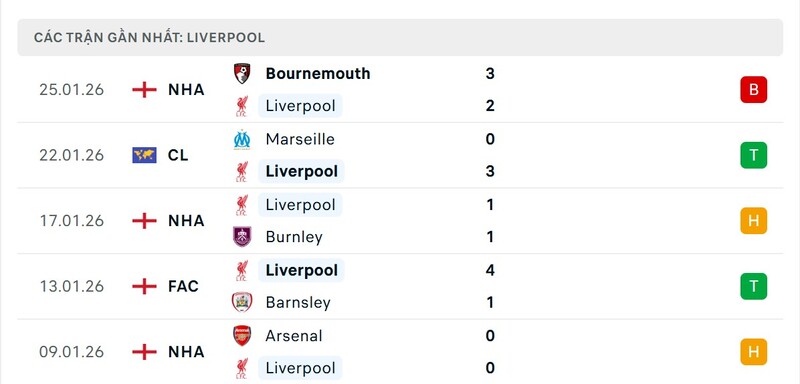Viewport: 800px width, 384px height.
Task: Click green T badge for Barnsley match
Action: click(754, 286)
